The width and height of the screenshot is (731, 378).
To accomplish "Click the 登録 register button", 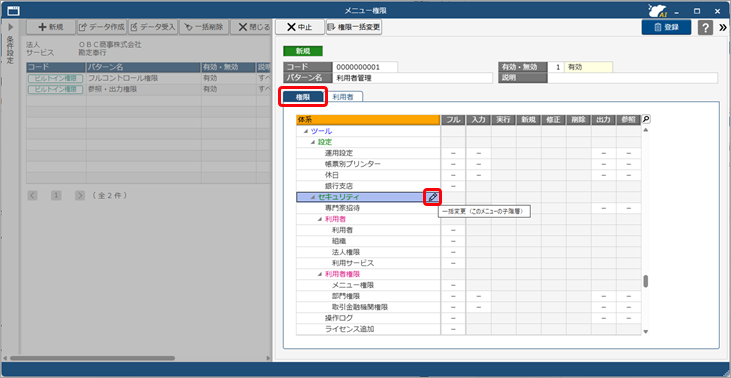I will point(666,27).
